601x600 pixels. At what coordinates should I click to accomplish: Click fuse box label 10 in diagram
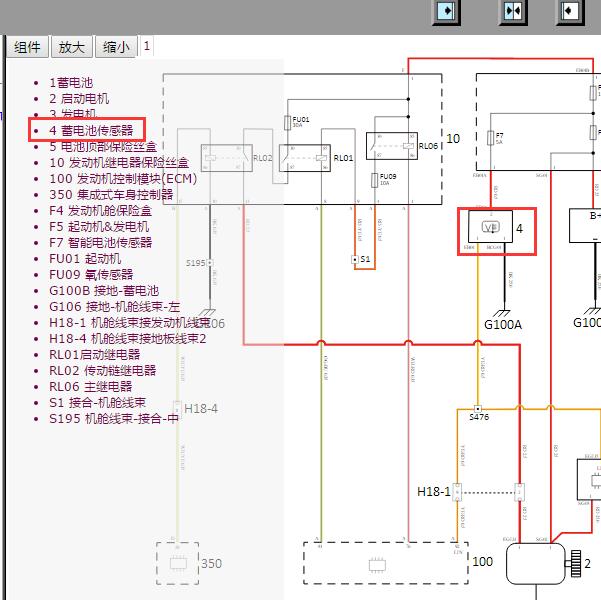[453, 139]
